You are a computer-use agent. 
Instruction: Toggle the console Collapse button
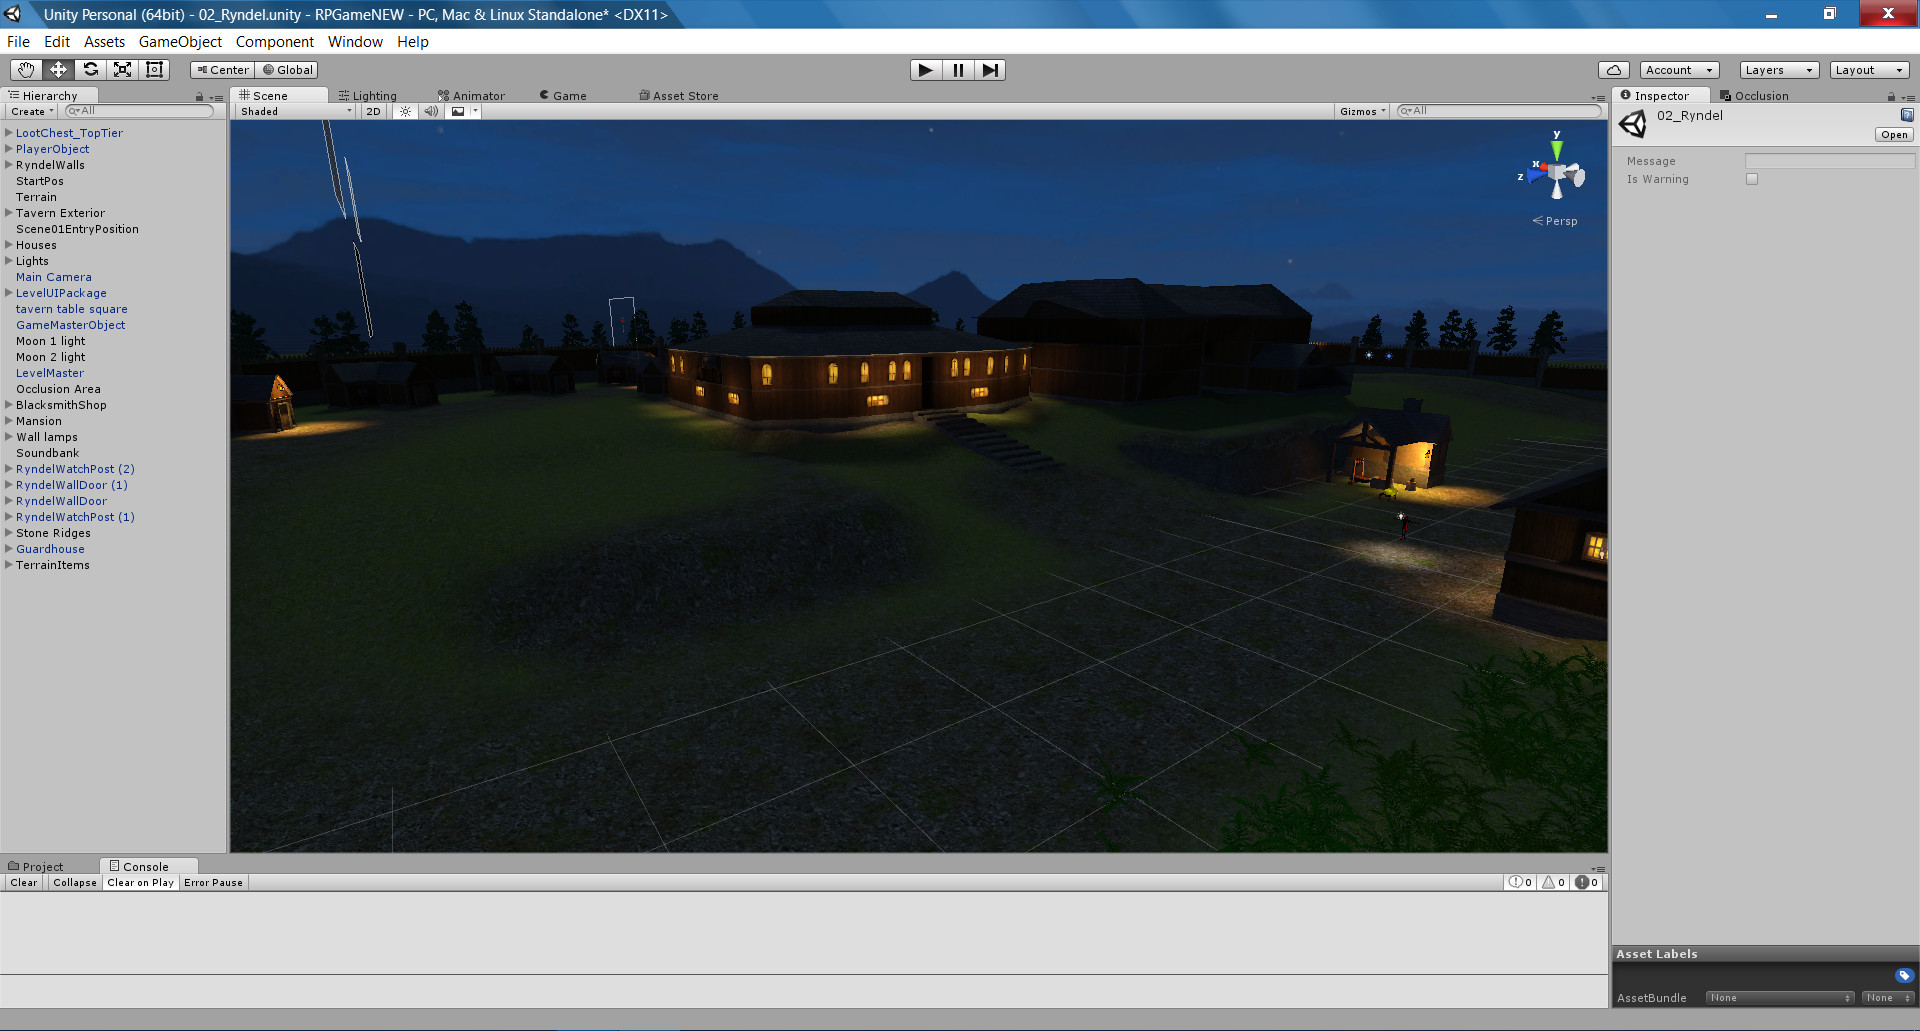coord(75,883)
